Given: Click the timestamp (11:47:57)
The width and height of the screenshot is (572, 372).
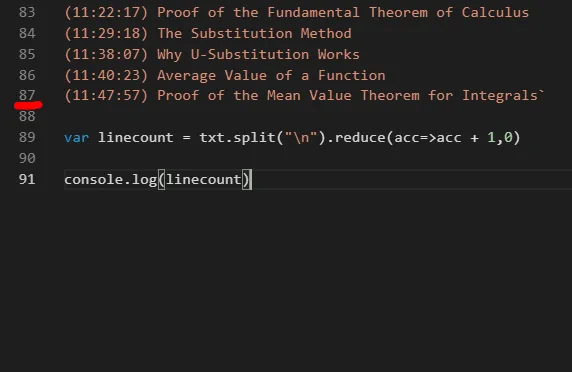Looking at the screenshot, I should (106, 96).
